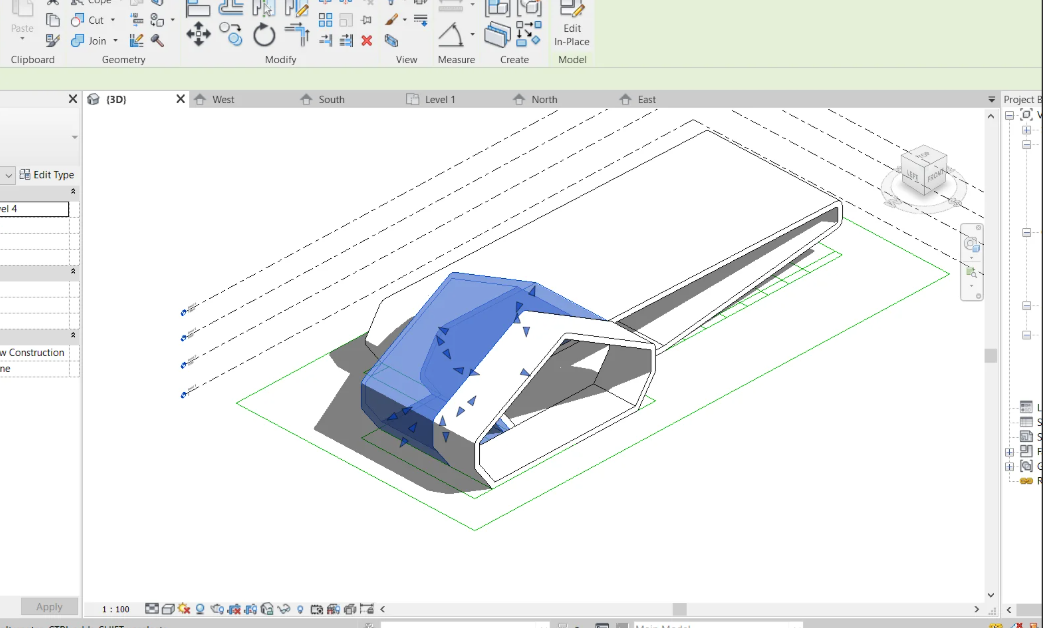The width and height of the screenshot is (1043, 628).
Task: Choose the Rotate tool
Action: [264, 34]
